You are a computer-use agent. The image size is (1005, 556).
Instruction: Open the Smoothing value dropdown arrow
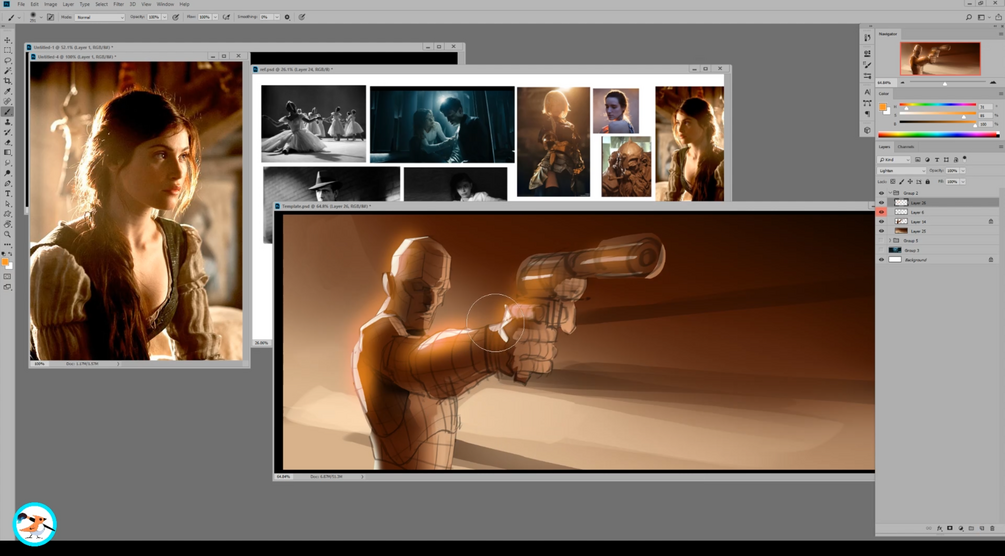pos(278,17)
